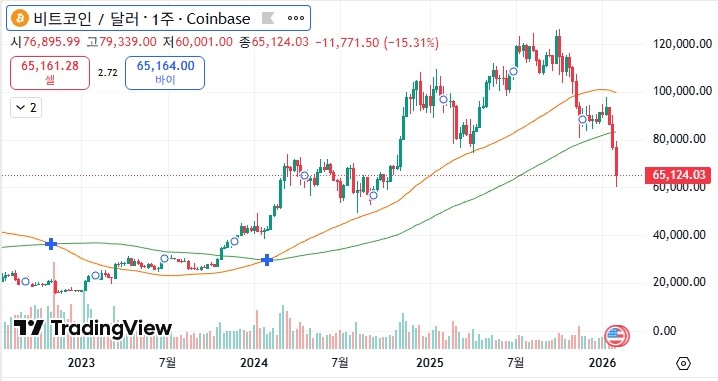718x381 pixels.
Task: Click the US flag economic events icon
Action: [617, 336]
